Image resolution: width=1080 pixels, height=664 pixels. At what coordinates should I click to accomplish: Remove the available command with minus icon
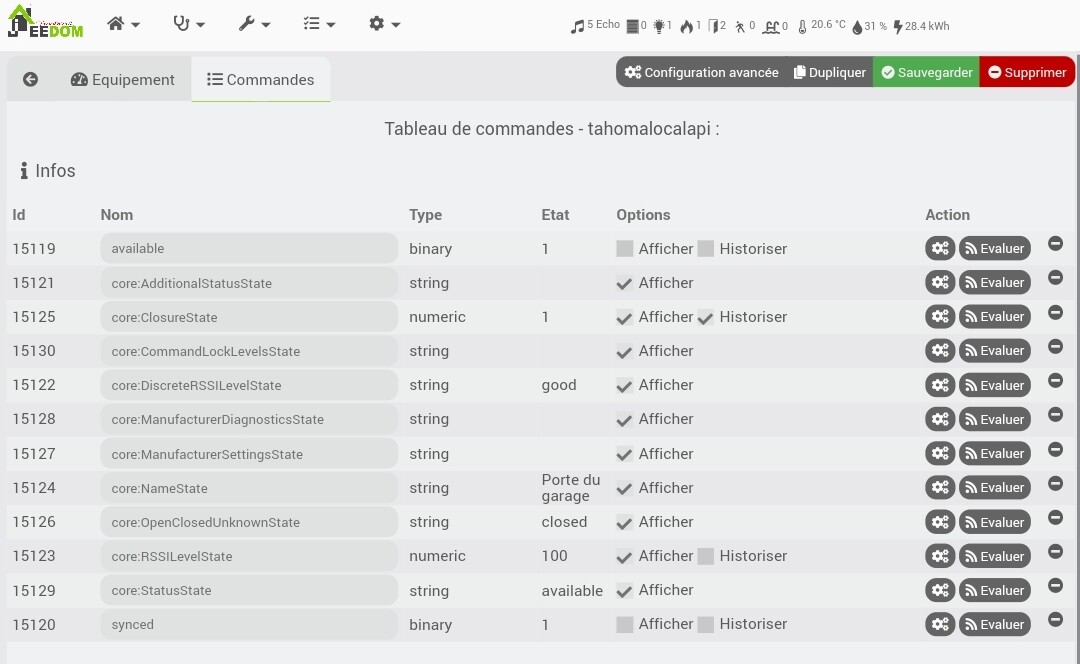[x=1055, y=243]
